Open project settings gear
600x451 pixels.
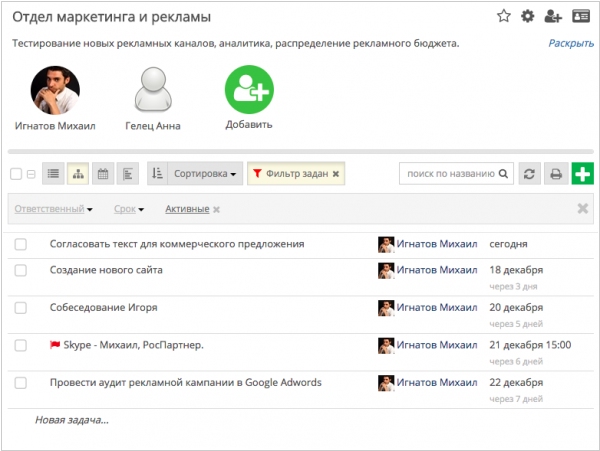pos(528,16)
